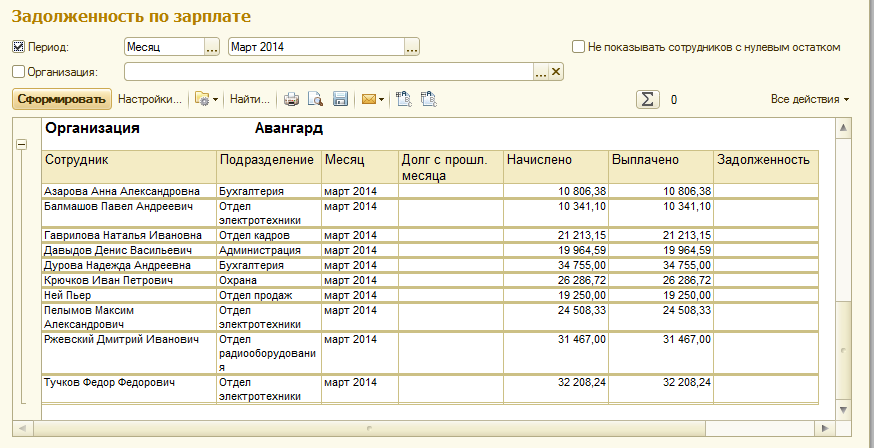The height and width of the screenshot is (448, 874).
Task: Clear the Организация field with X button
Action: pyautogui.click(x=557, y=71)
